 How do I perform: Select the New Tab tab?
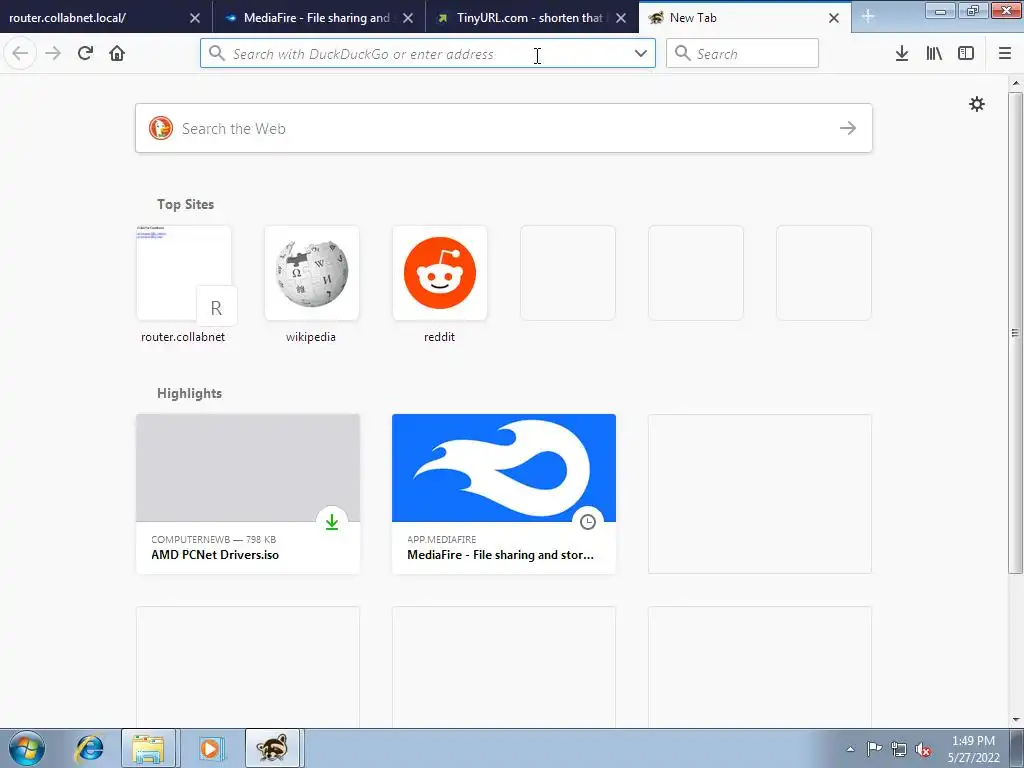tap(744, 18)
